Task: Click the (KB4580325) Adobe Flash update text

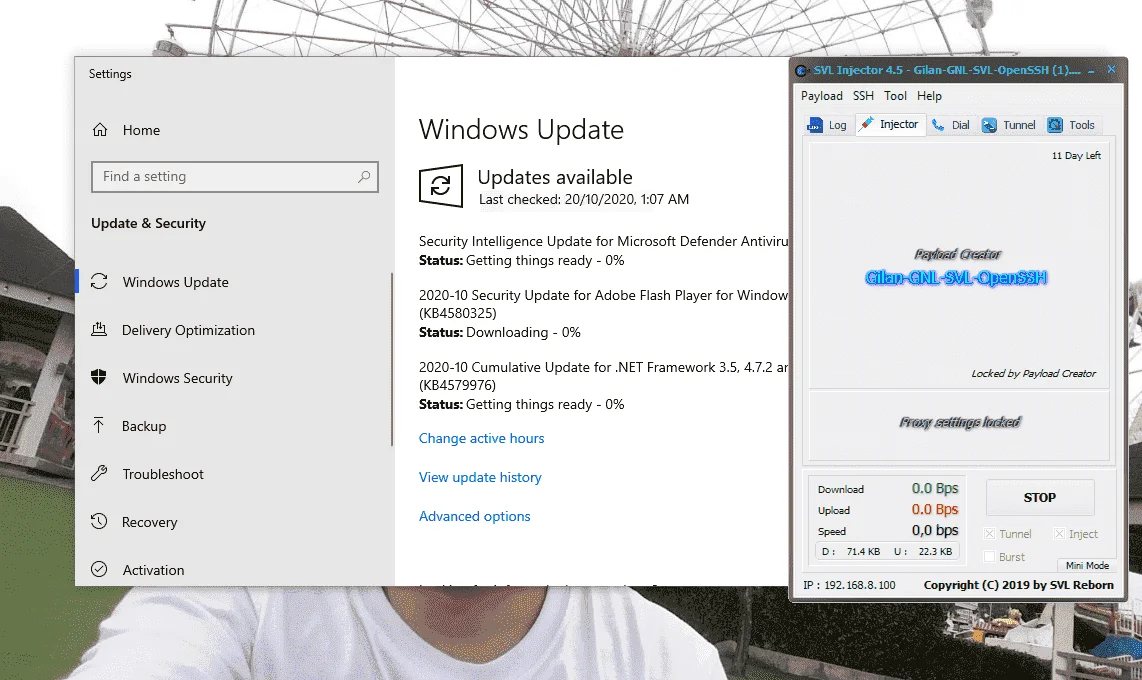Action: [x=457, y=313]
